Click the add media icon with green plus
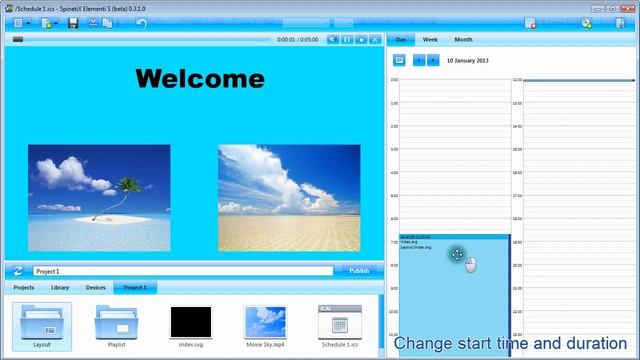This screenshot has width=640, height=360. [x=587, y=23]
